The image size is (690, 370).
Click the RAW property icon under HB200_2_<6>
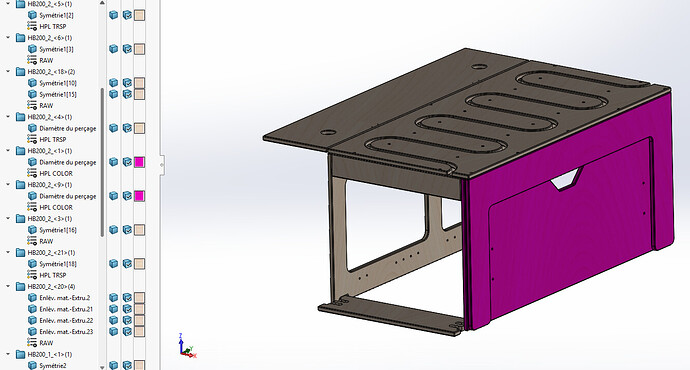pyautogui.click(x=32, y=60)
